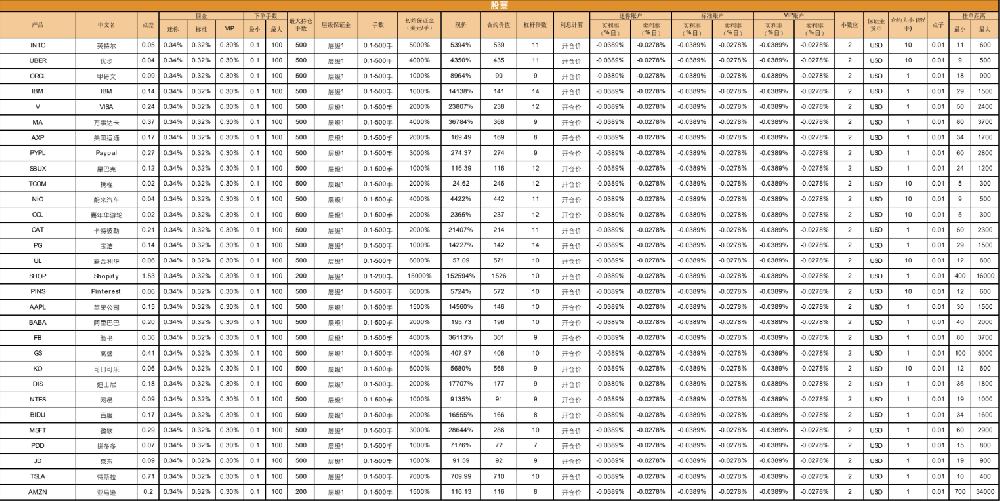Click the UBER ticker cell
1000x501 pixels.
pos(37,61)
